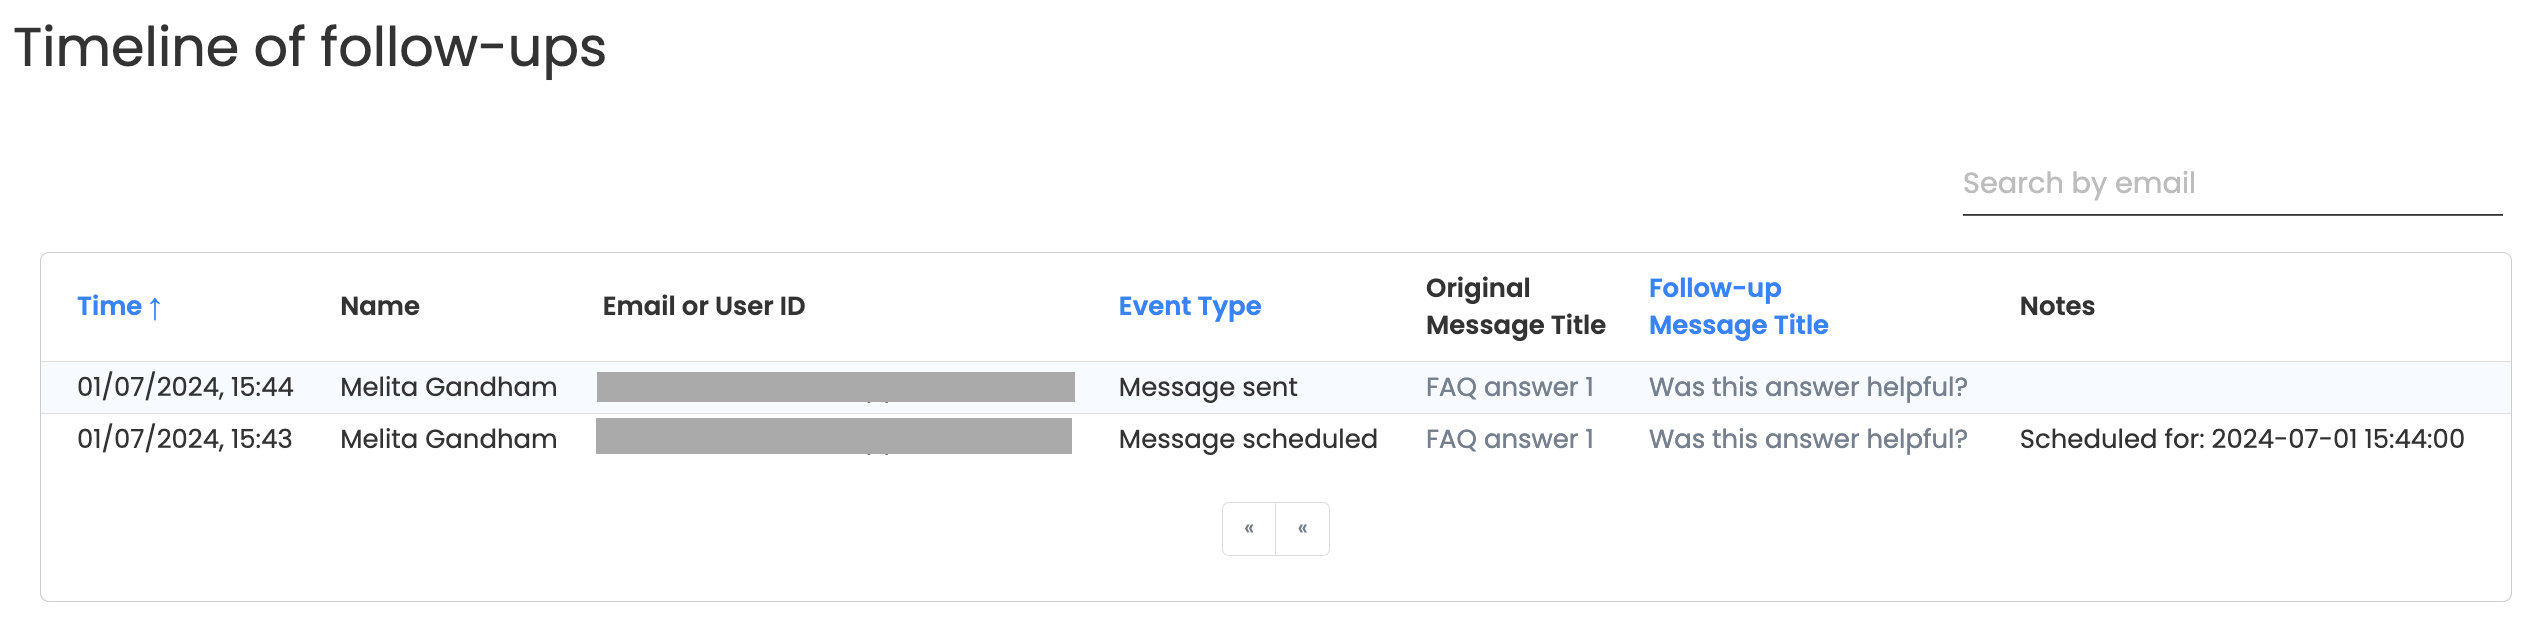The width and height of the screenshot is (2546, 624).
Task: Sort table by Time column header
Action: click(110, 306)
